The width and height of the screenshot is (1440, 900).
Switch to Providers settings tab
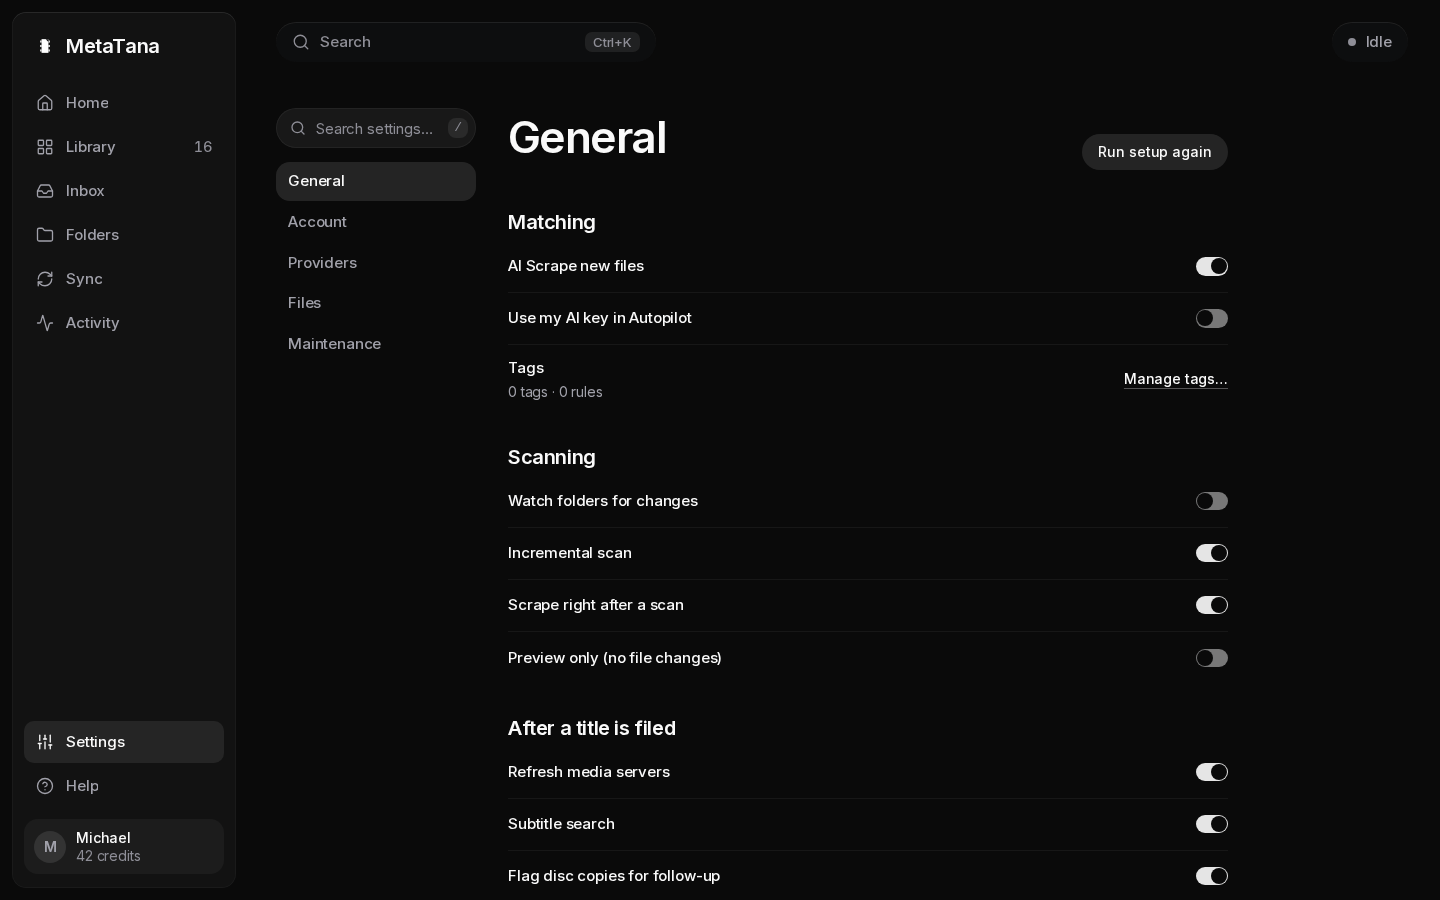(376, 263)
